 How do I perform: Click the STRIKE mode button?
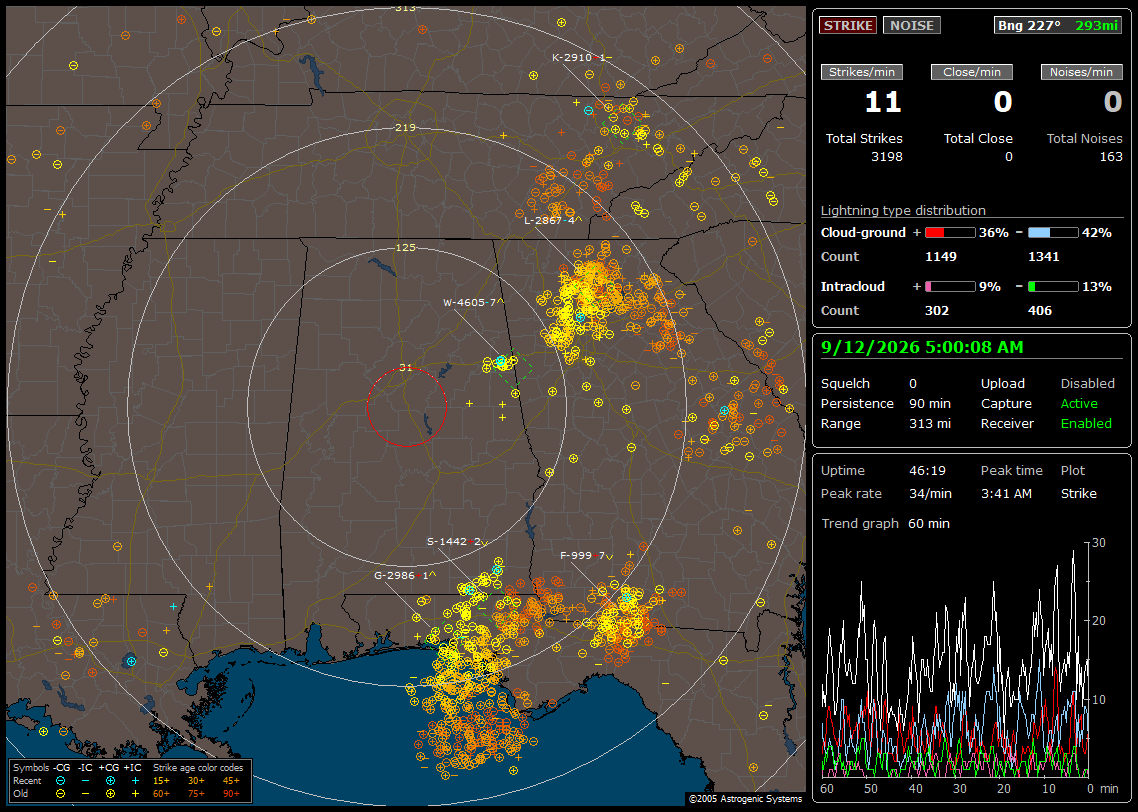click(x=848, y=25)
